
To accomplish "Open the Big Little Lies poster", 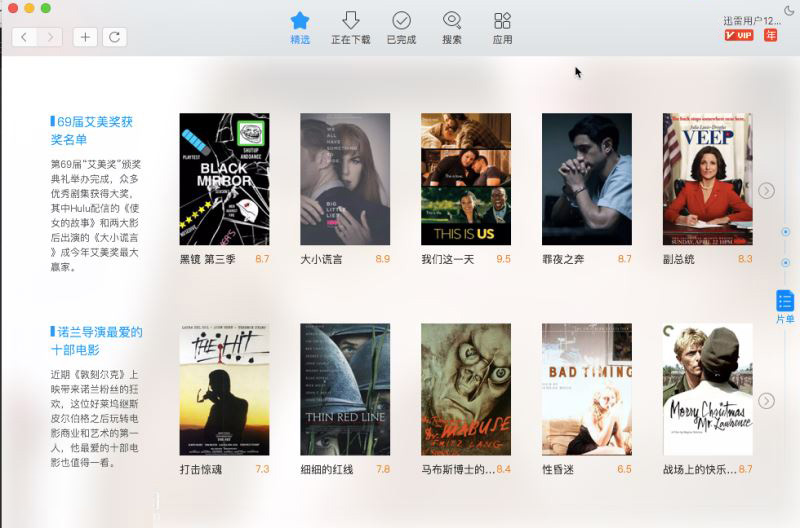I will [x=345, y=179].
